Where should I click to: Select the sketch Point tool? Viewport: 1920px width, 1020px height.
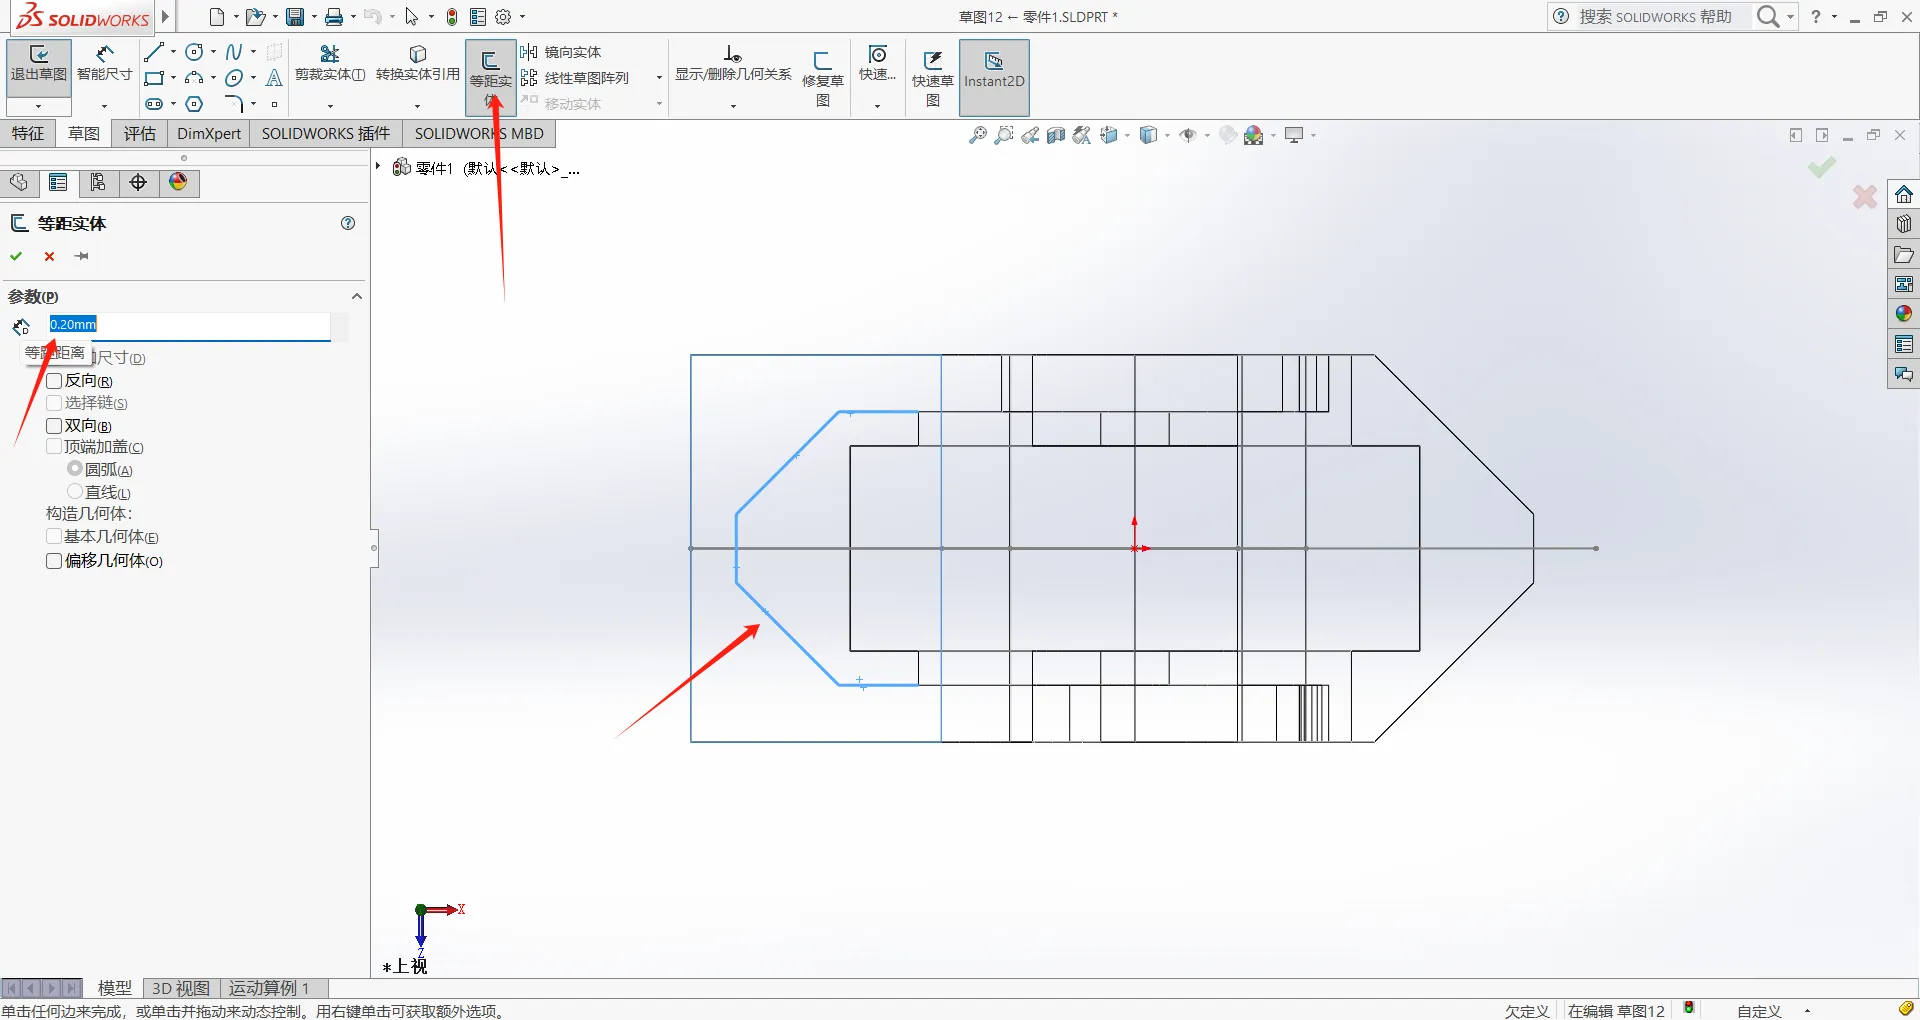[x=274, y=104]
